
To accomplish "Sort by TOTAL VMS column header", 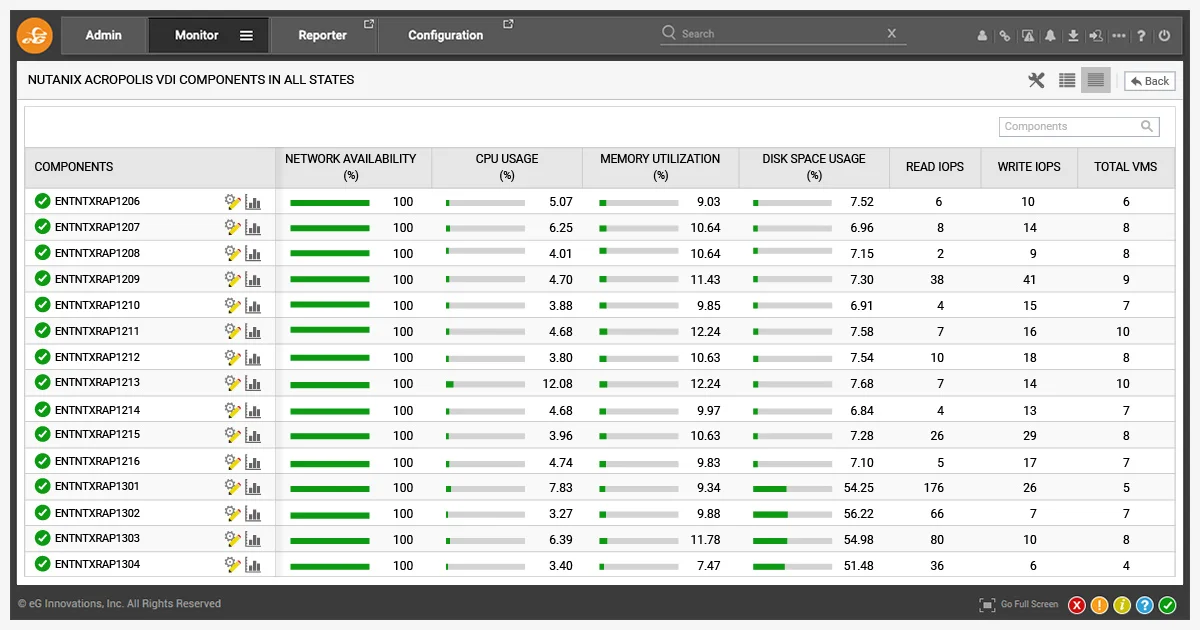I will pos(1125,168).
